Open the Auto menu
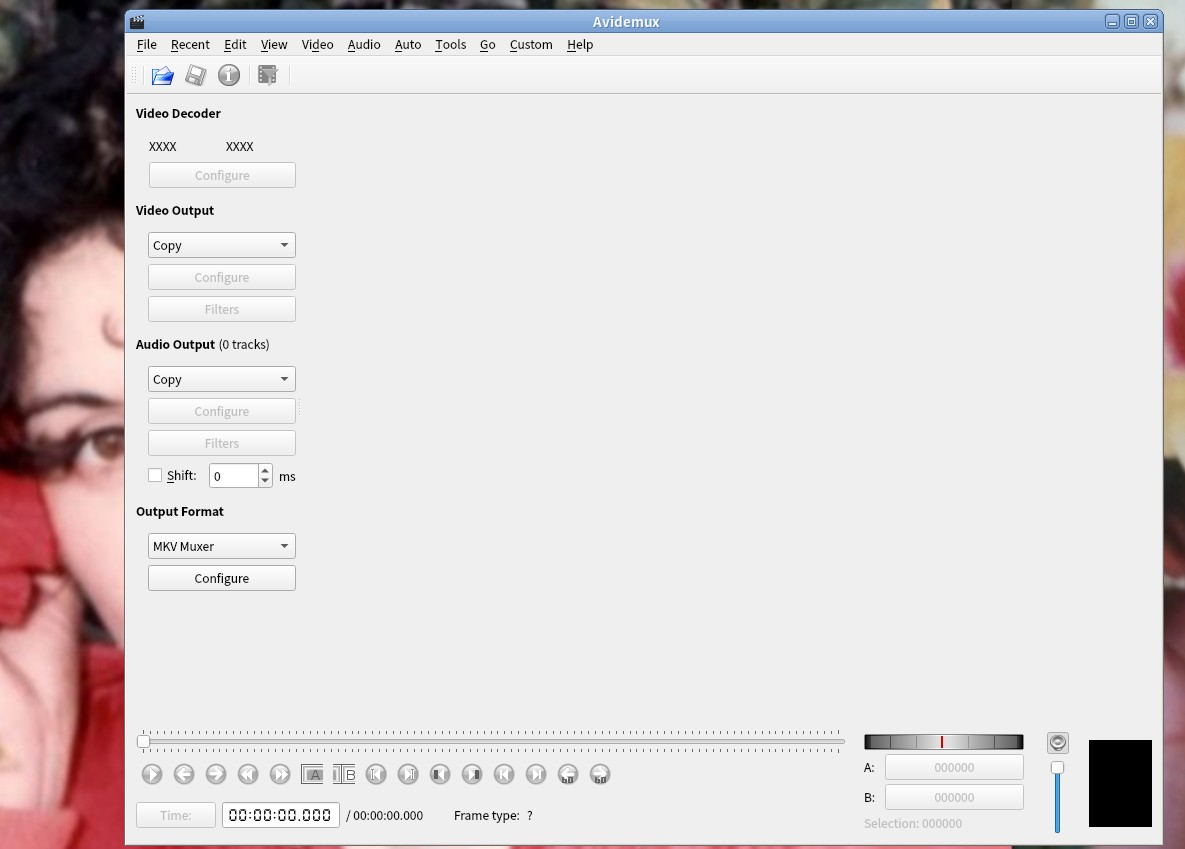Screen dimensions: 1185x849 pos(407,44)
